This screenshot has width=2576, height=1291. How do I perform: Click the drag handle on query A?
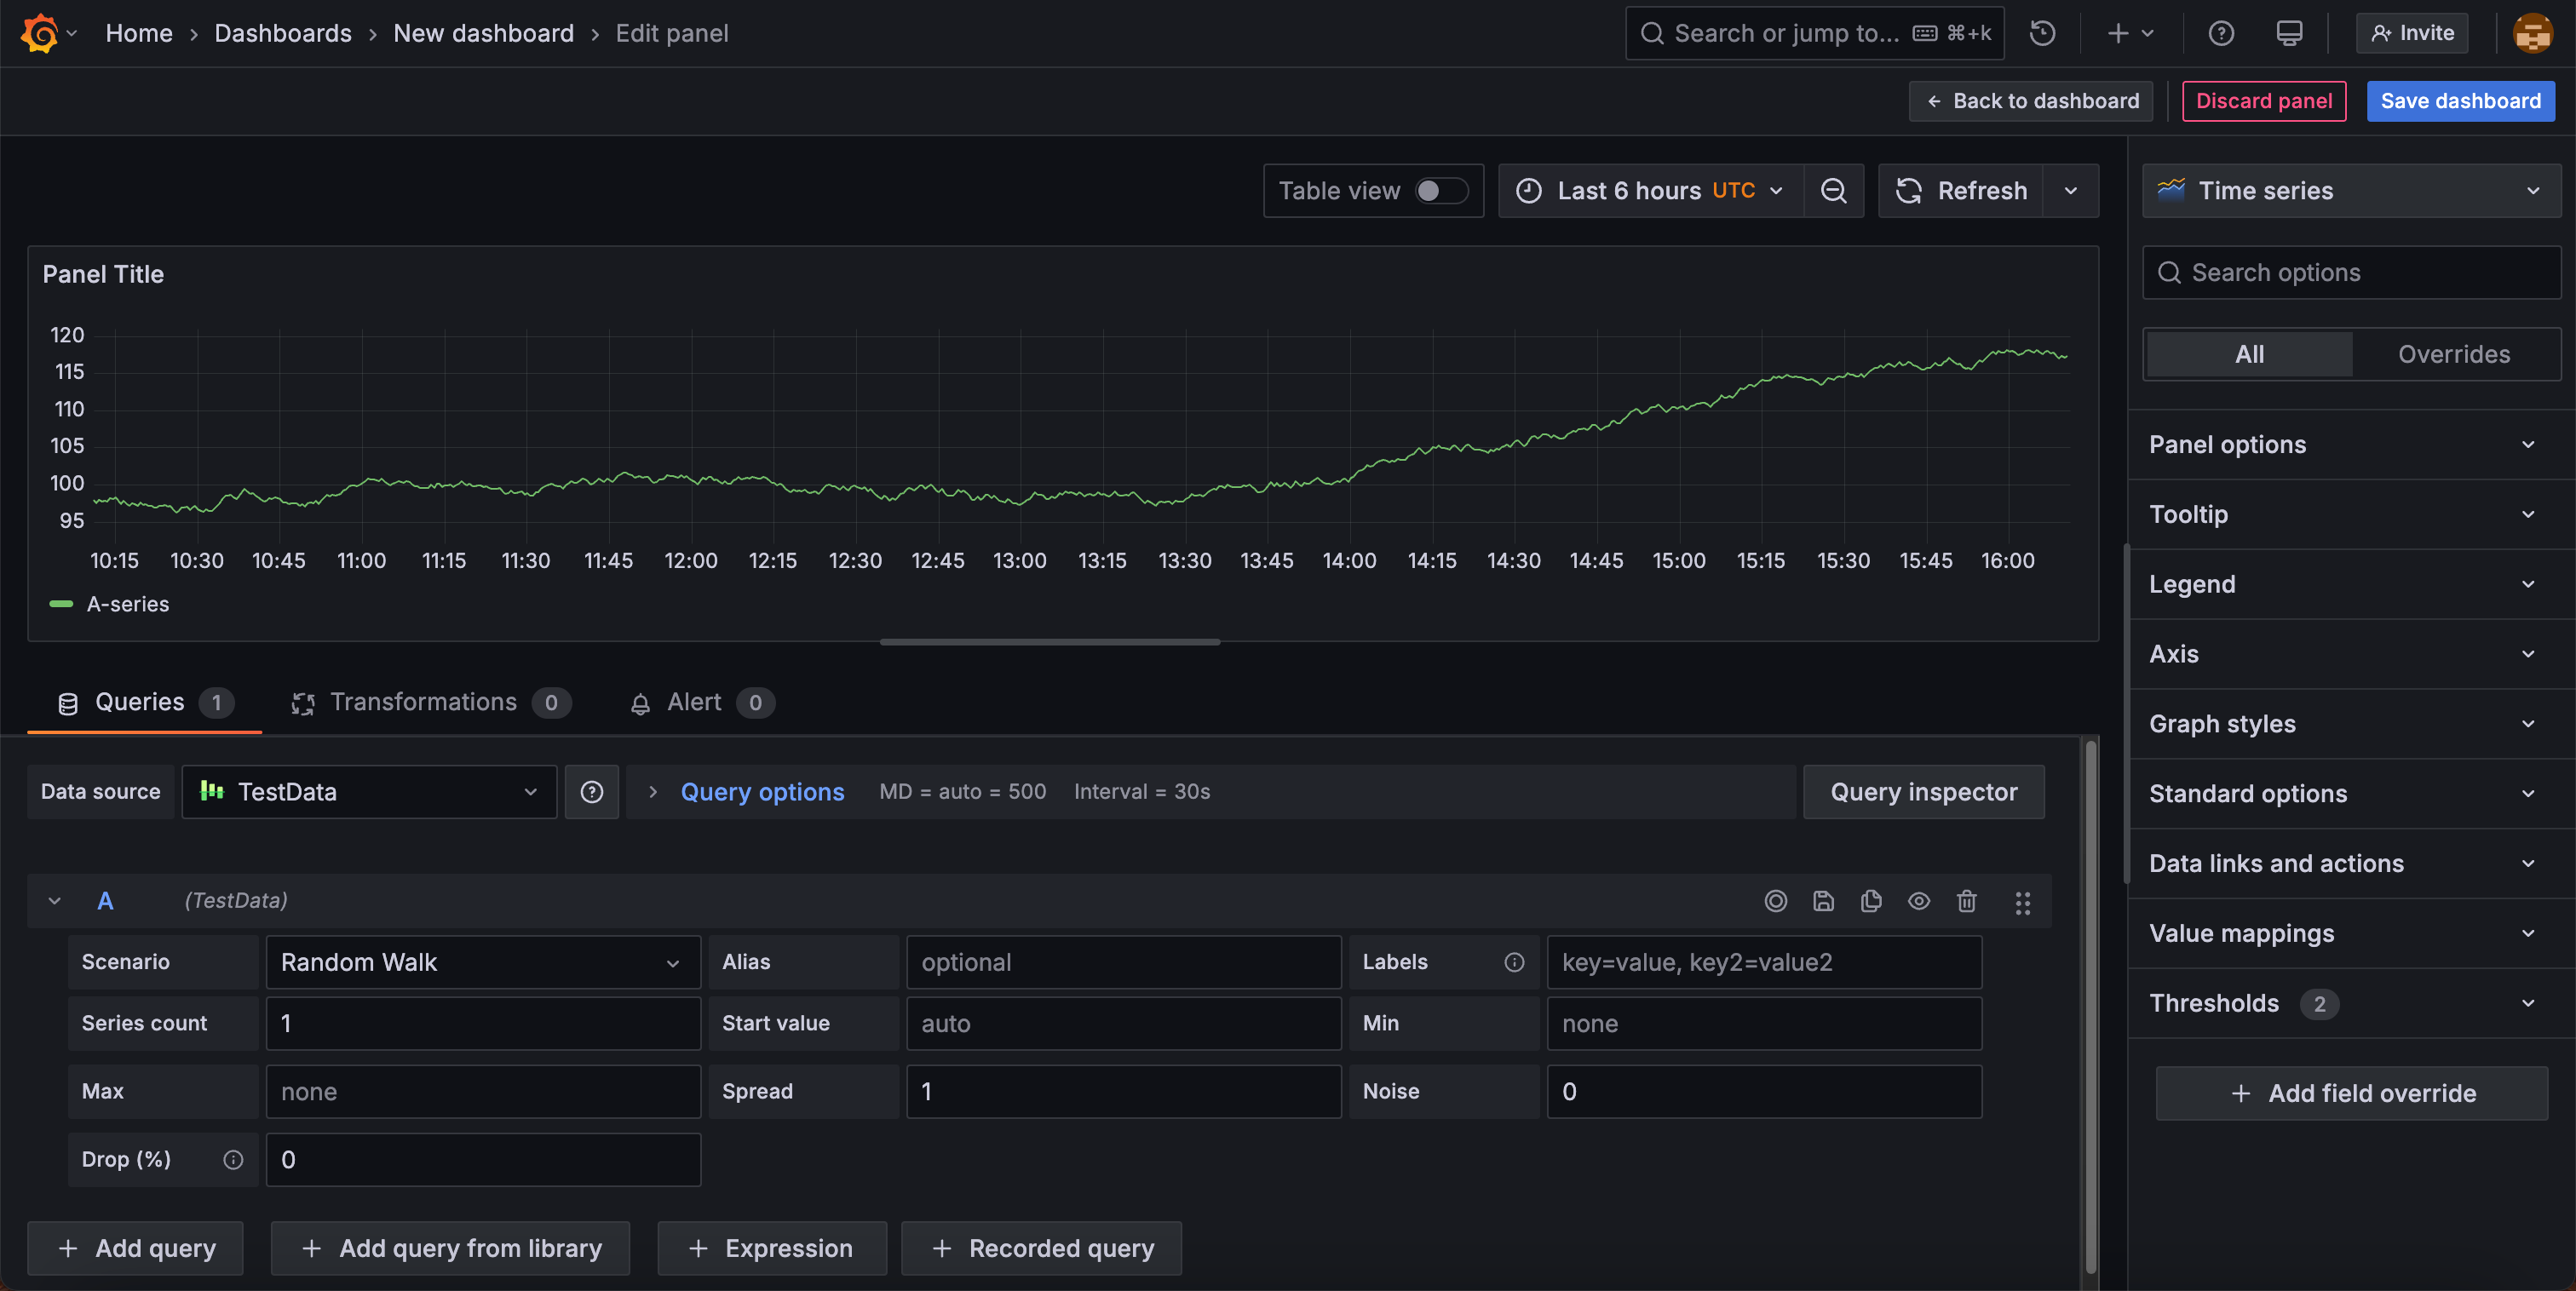tap(2022, 903)
